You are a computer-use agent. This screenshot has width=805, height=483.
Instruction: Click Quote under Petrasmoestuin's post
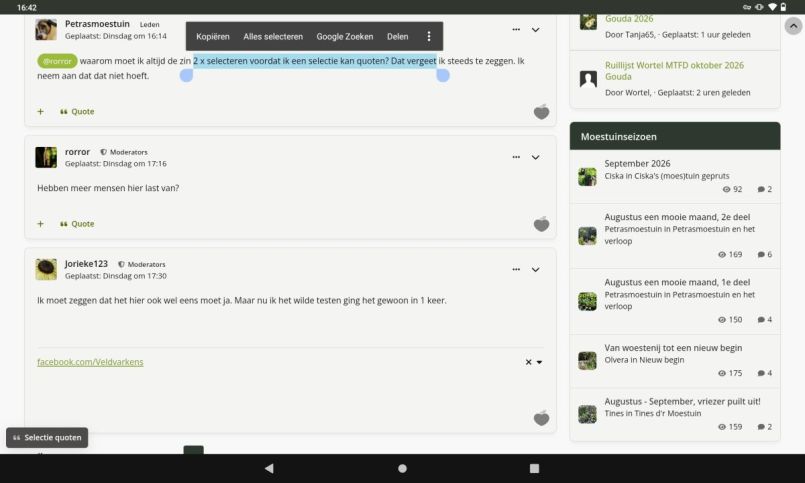coord(77,111)
